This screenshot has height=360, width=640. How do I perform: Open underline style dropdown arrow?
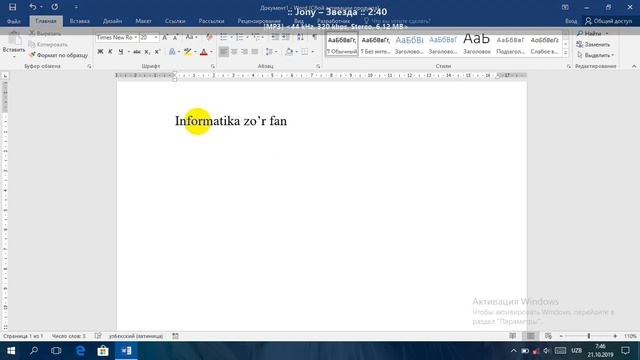(129, 52)
